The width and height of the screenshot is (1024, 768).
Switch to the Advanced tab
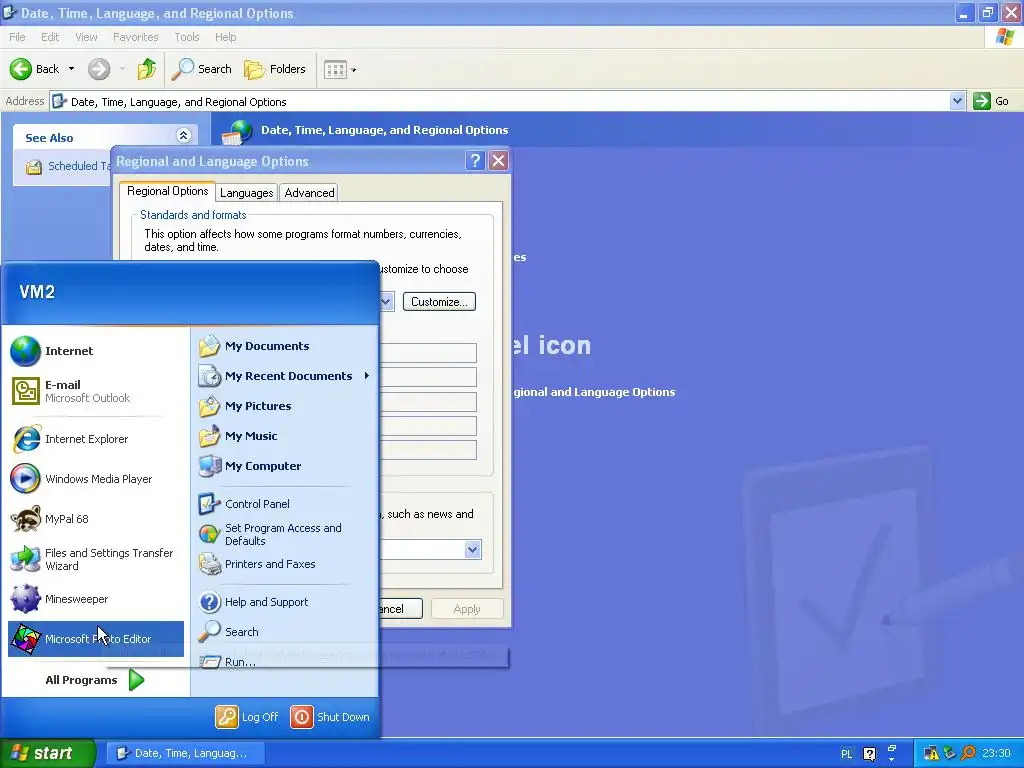309,193
